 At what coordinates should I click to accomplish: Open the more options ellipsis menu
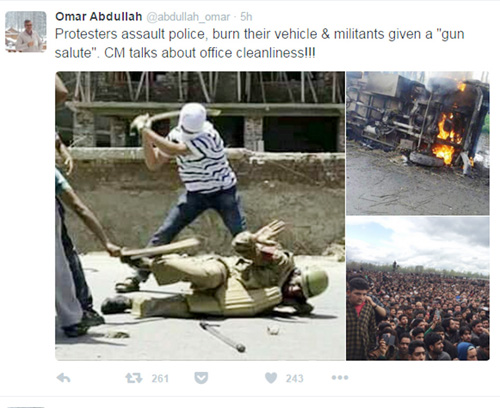pos(340,378)
